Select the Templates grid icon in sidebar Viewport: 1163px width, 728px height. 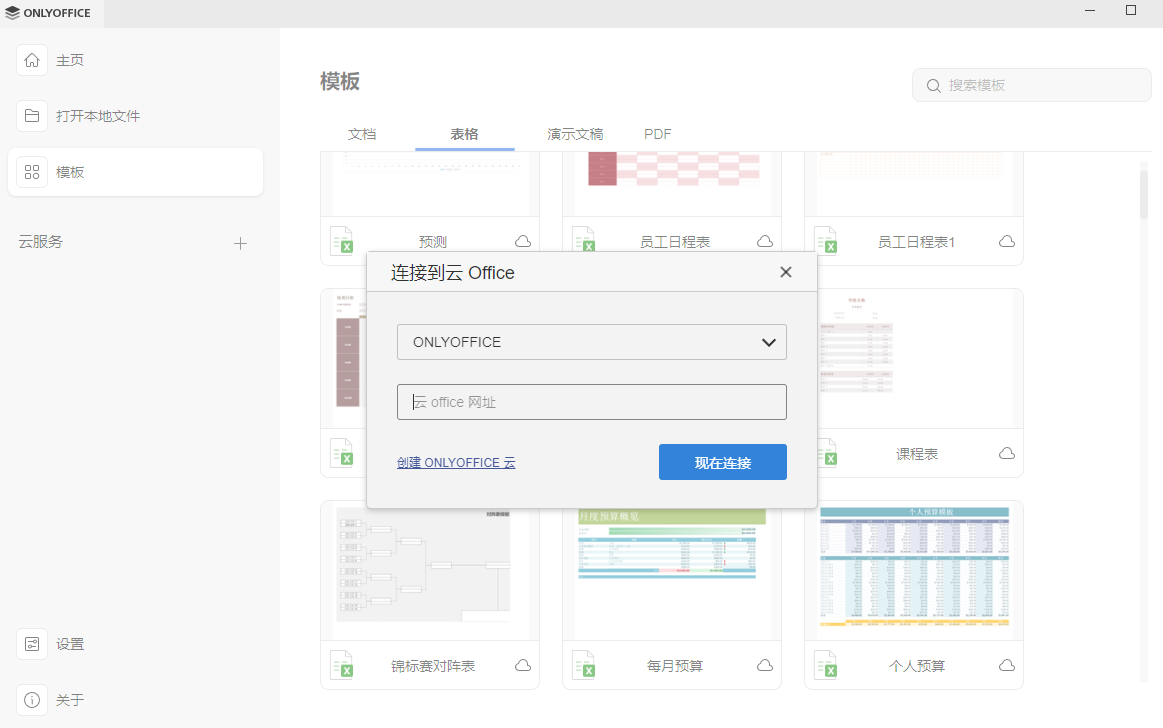coord(32,172)
